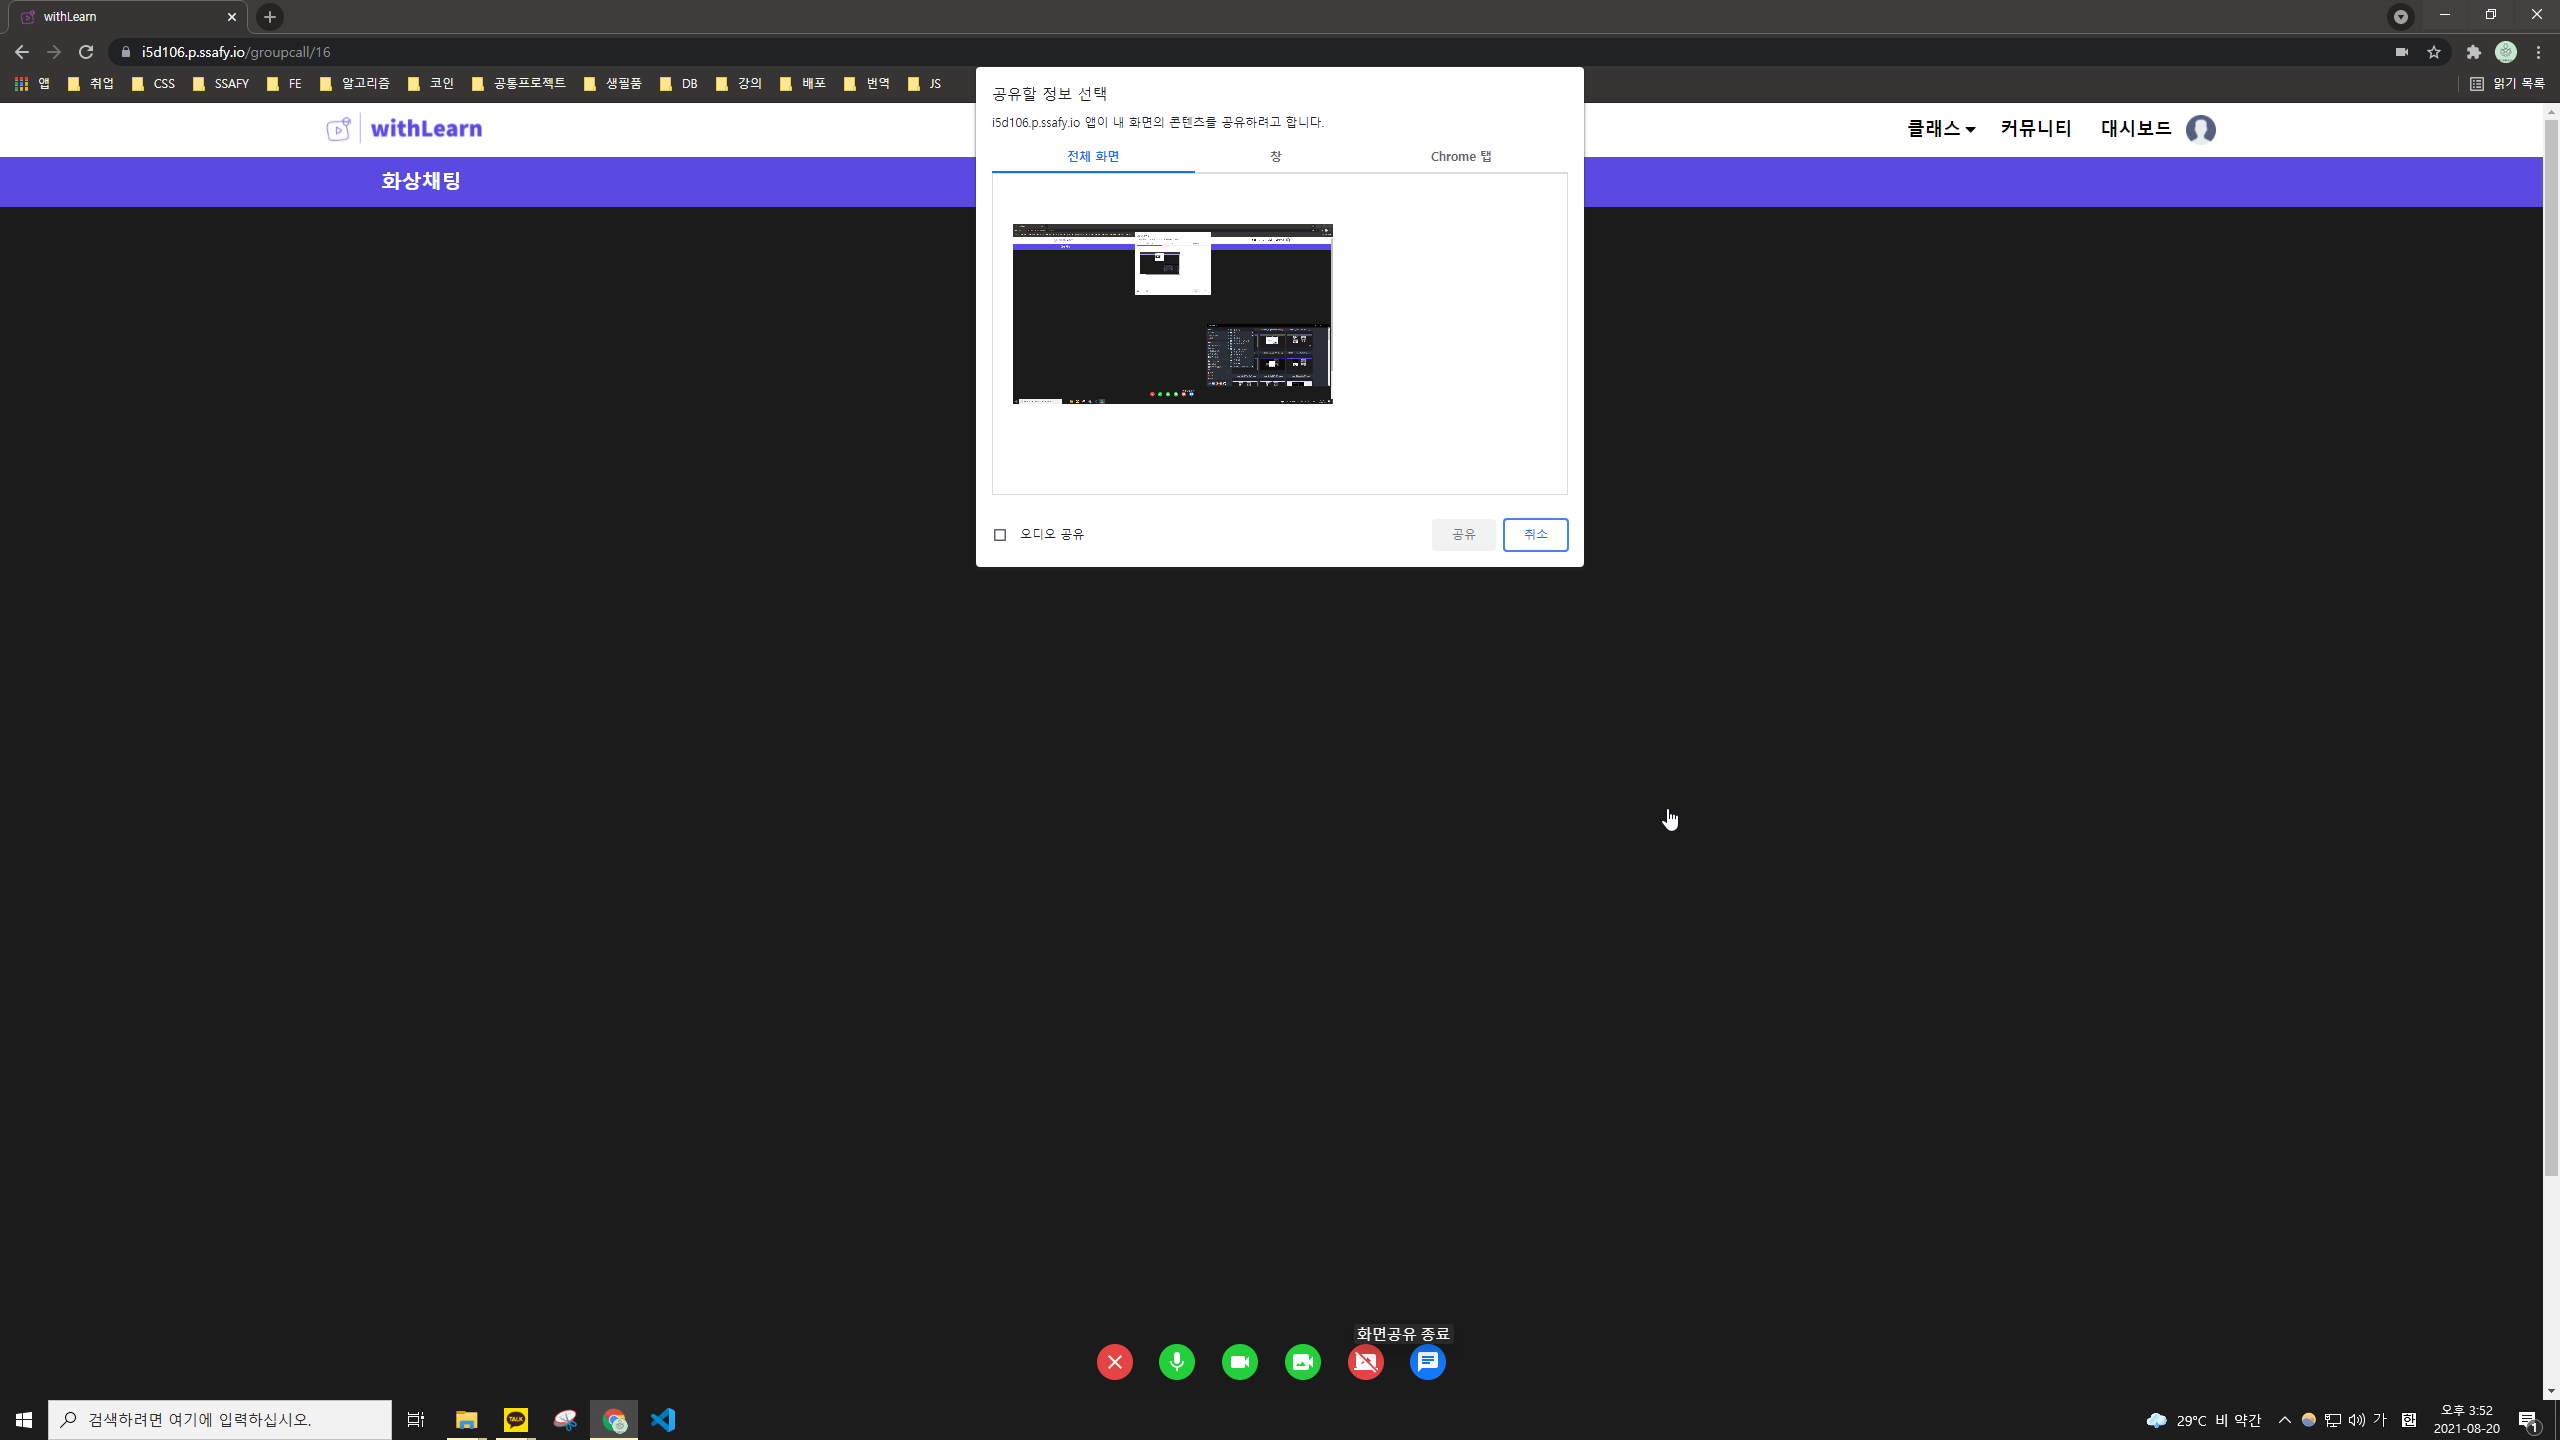2560x1440 pixels.
Task: Expand the 클래스 dropdown menu
Action: [x=1940, y=129]
